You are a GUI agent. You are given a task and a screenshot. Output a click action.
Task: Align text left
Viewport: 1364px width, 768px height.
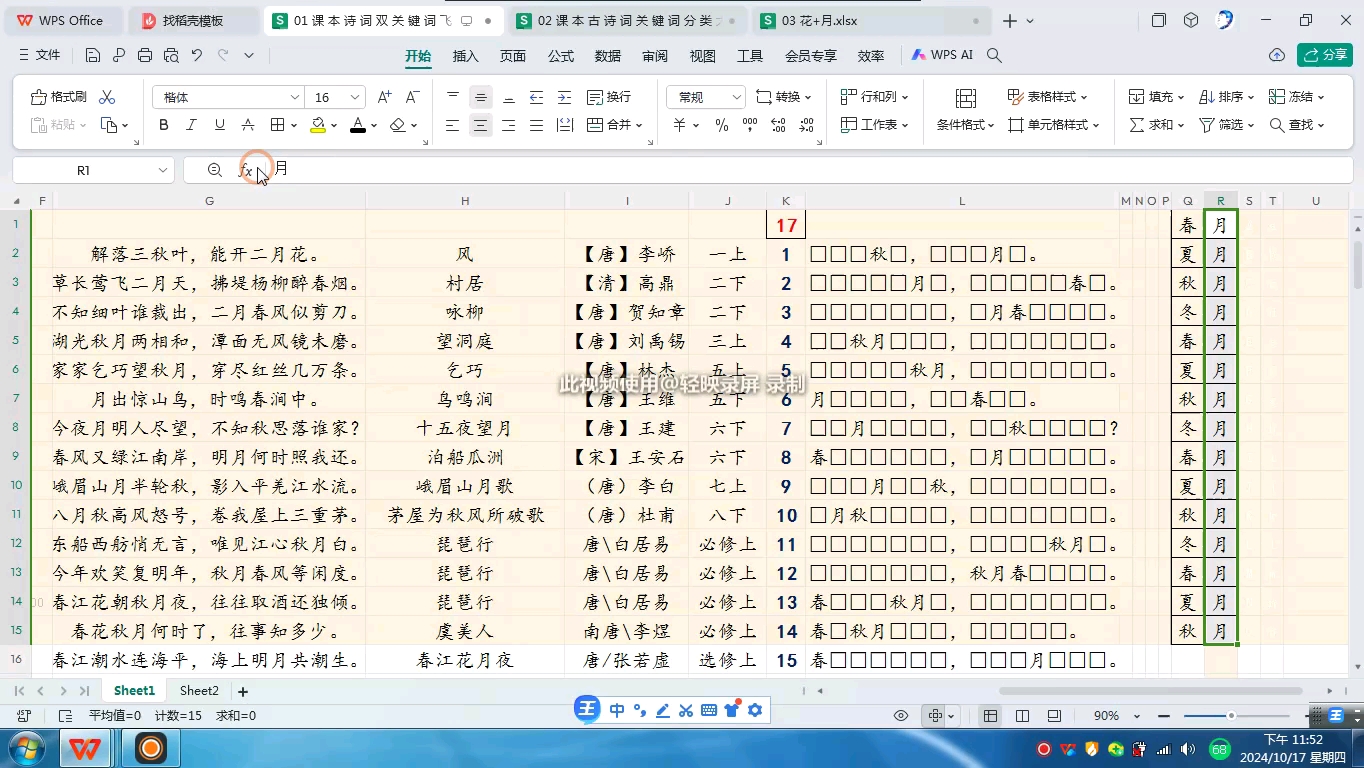click(453, 125)
